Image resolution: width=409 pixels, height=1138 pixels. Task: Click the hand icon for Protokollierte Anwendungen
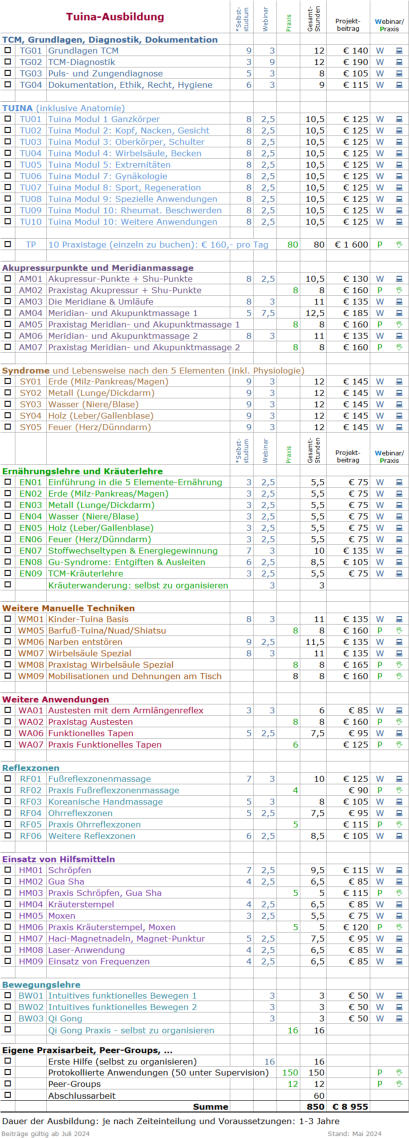399,1072
